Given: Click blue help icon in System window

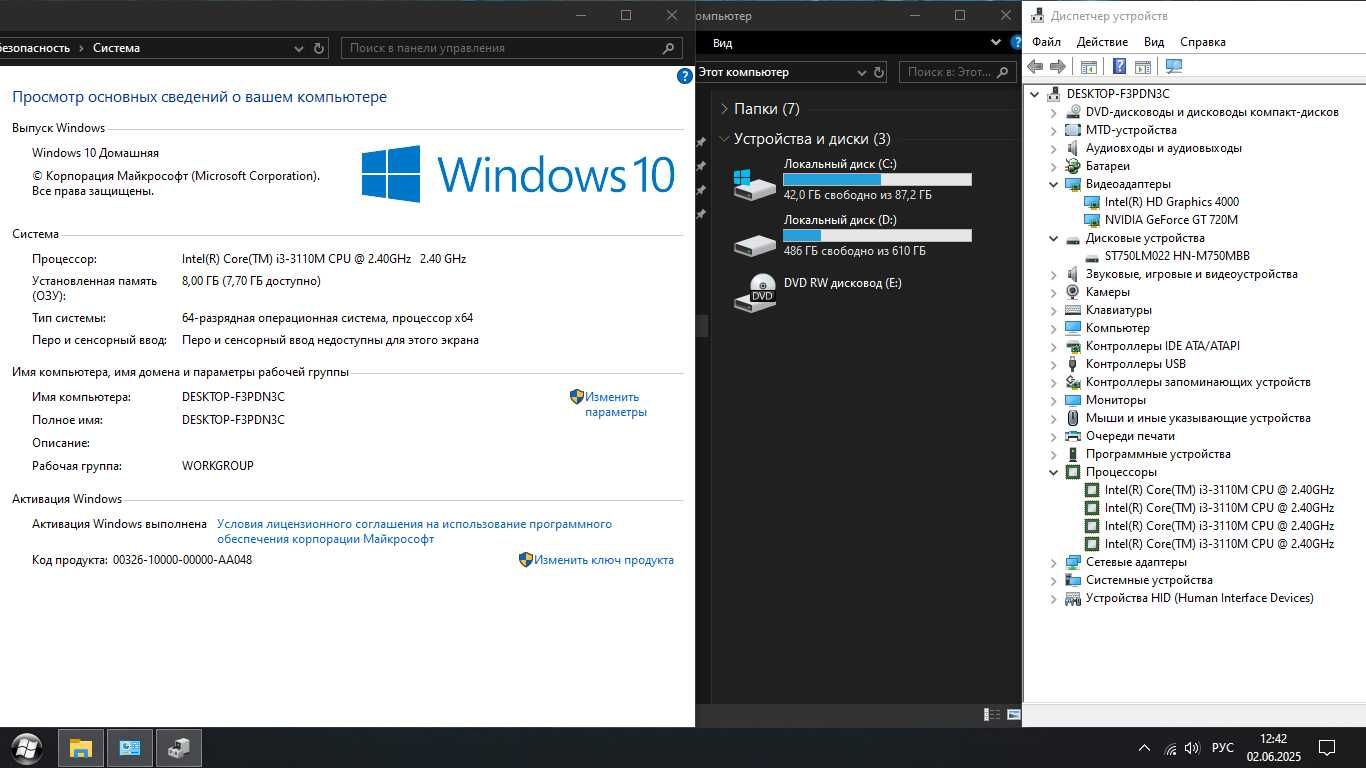Looking at the screenshot, I should 685,76.
